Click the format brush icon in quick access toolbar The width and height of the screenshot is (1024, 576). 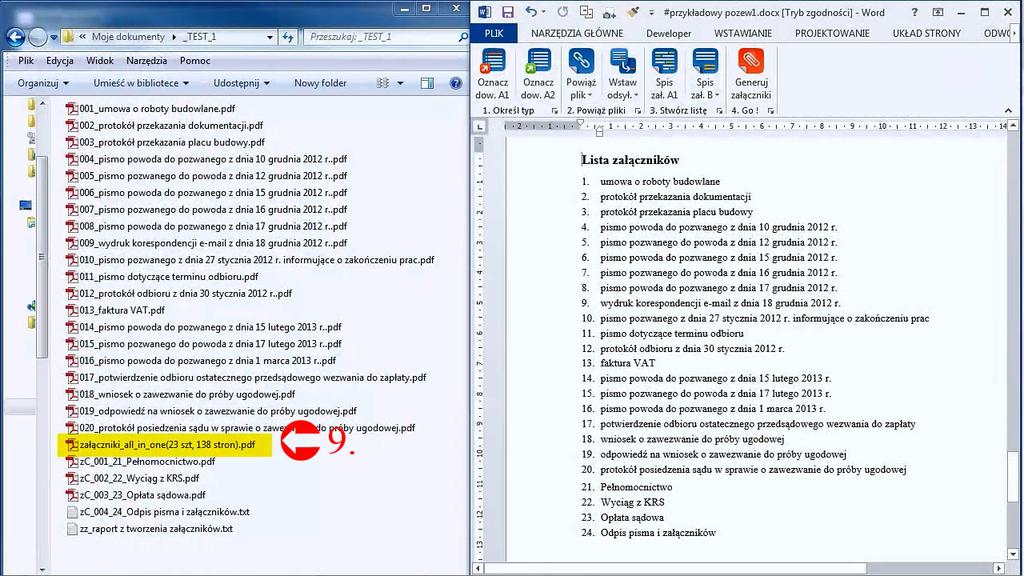[632, 12]
